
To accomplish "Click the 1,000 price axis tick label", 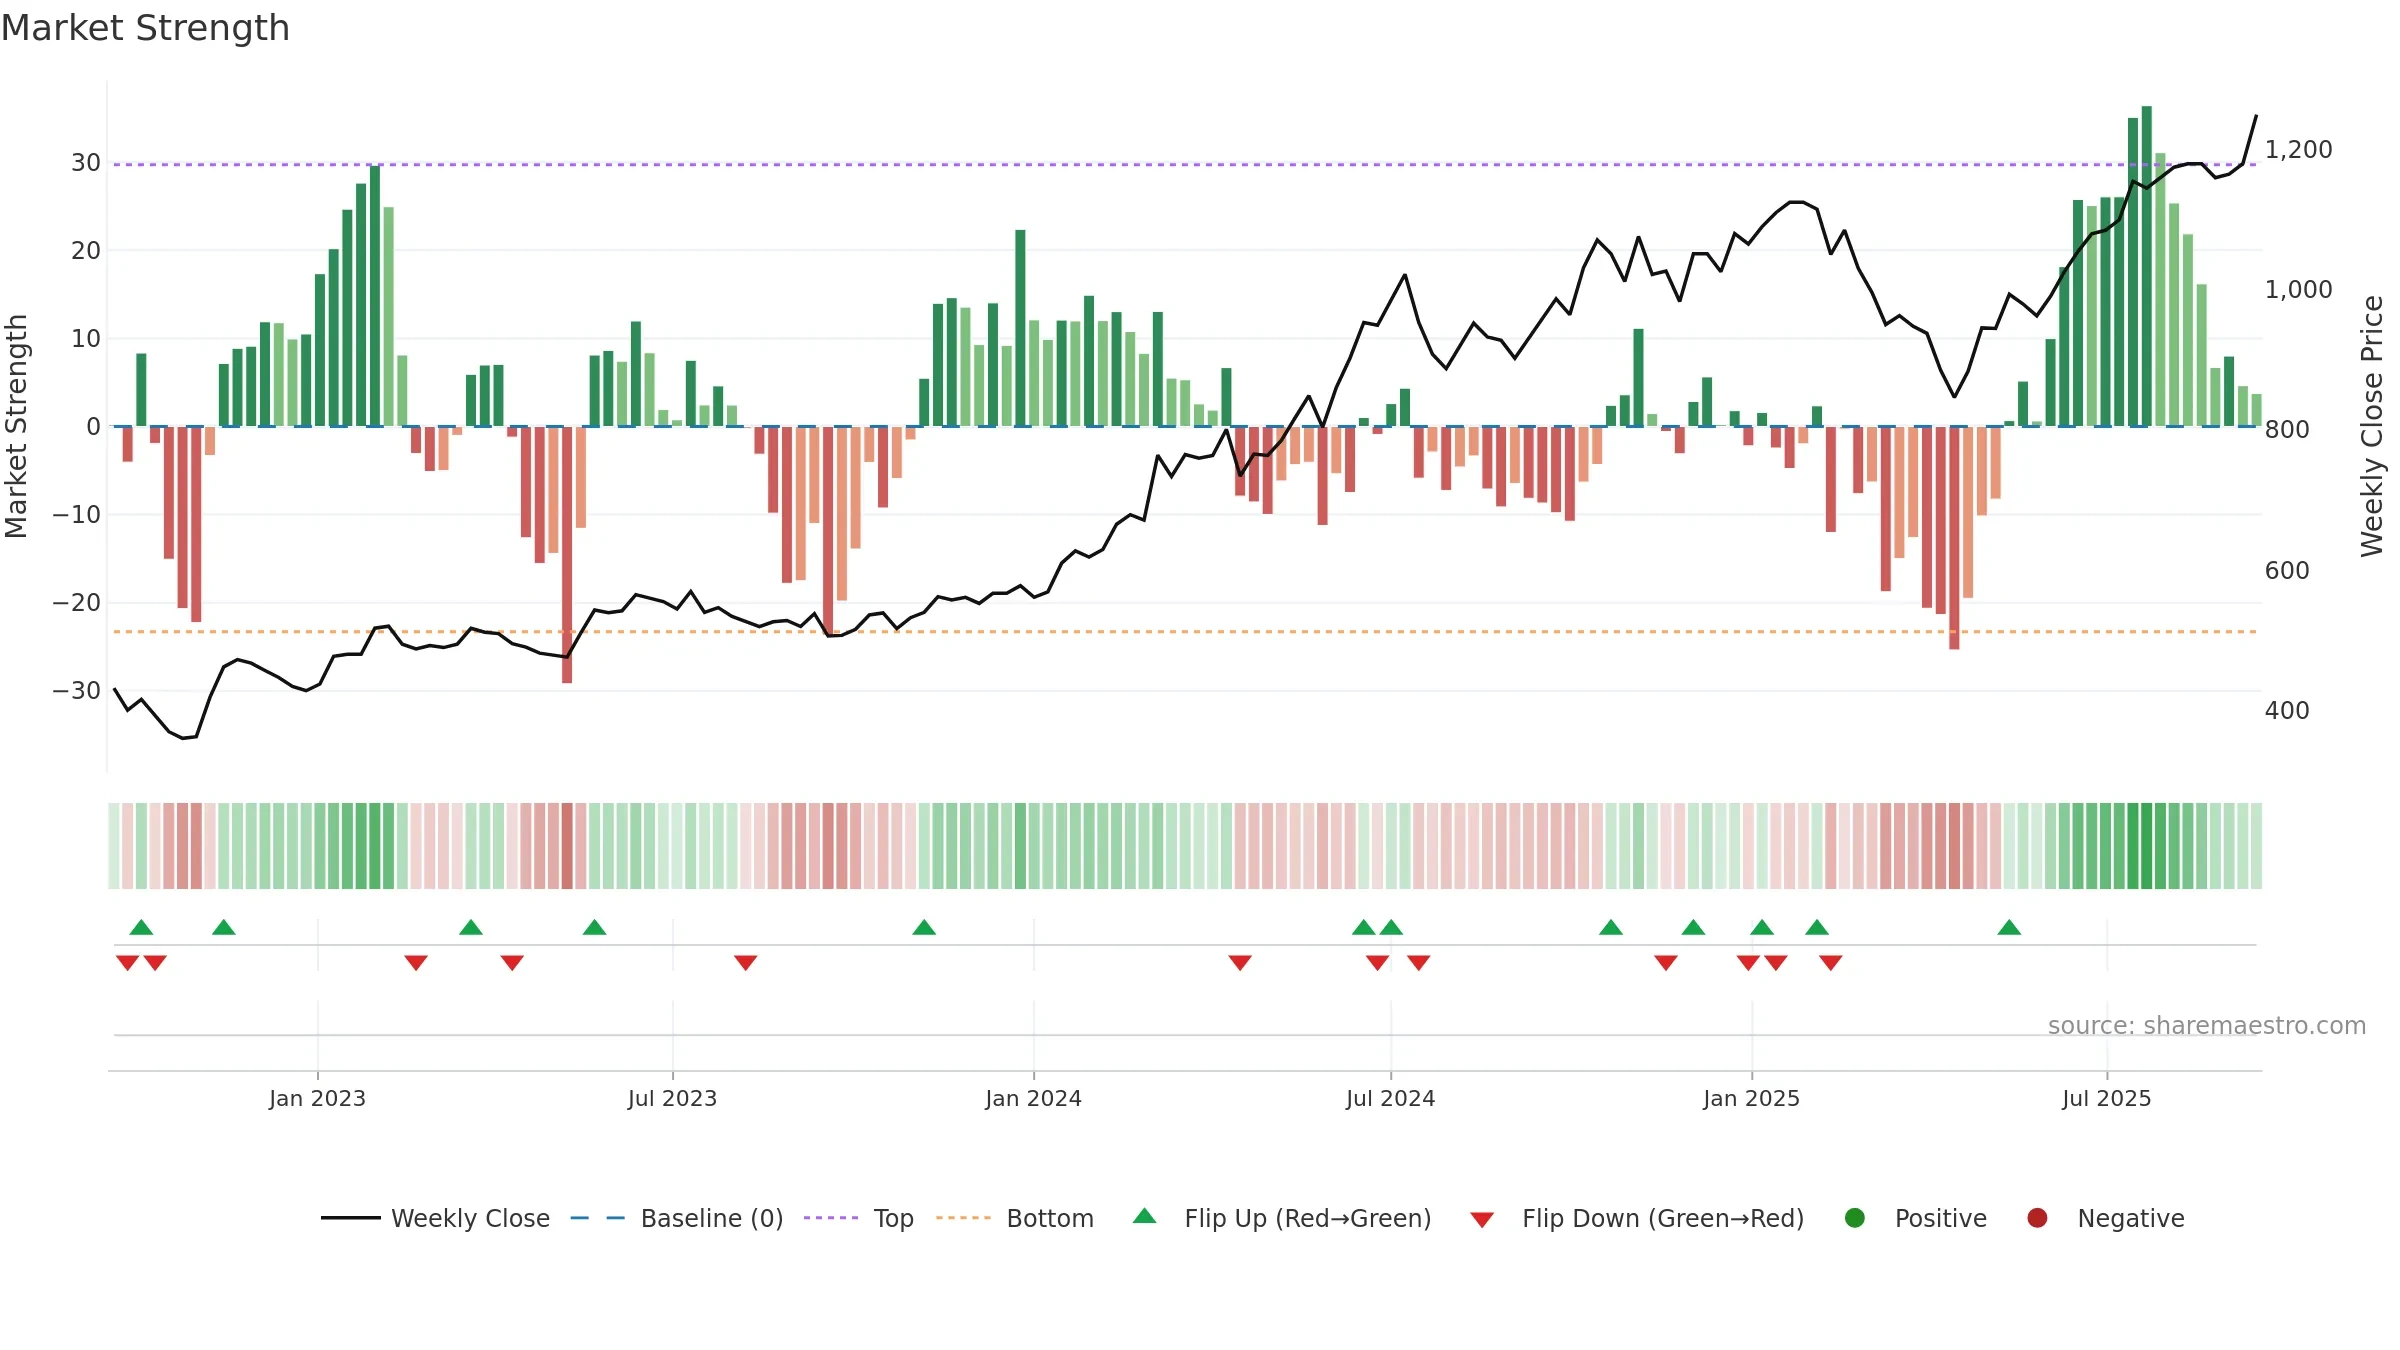I will click(x=2298, y=290).
